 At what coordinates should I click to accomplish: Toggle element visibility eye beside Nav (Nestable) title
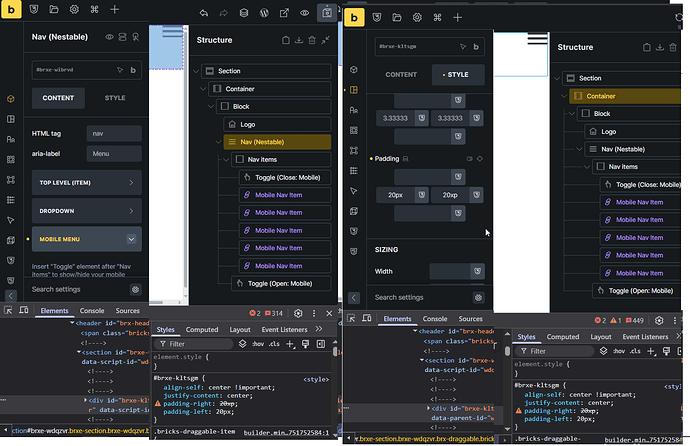coord(109,37)
